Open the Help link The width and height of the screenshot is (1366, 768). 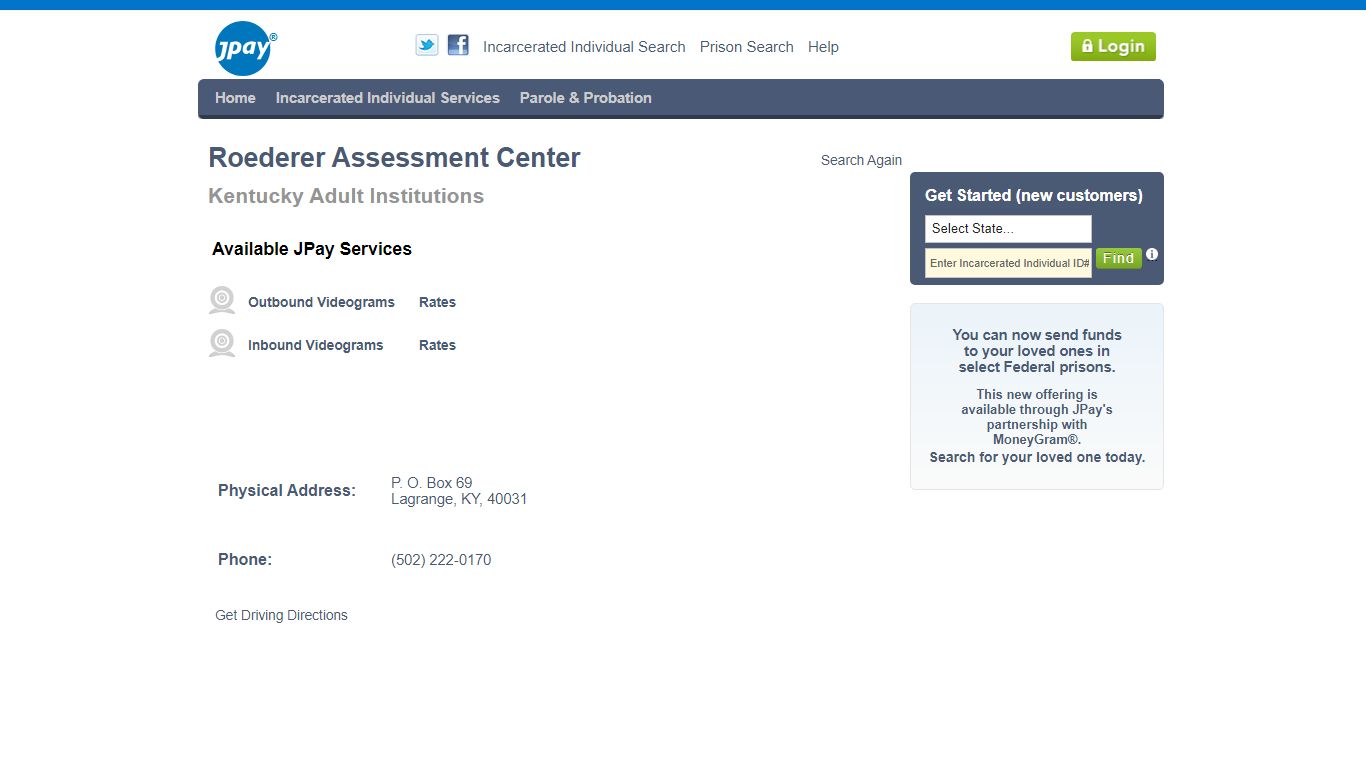tap(823, 47)
